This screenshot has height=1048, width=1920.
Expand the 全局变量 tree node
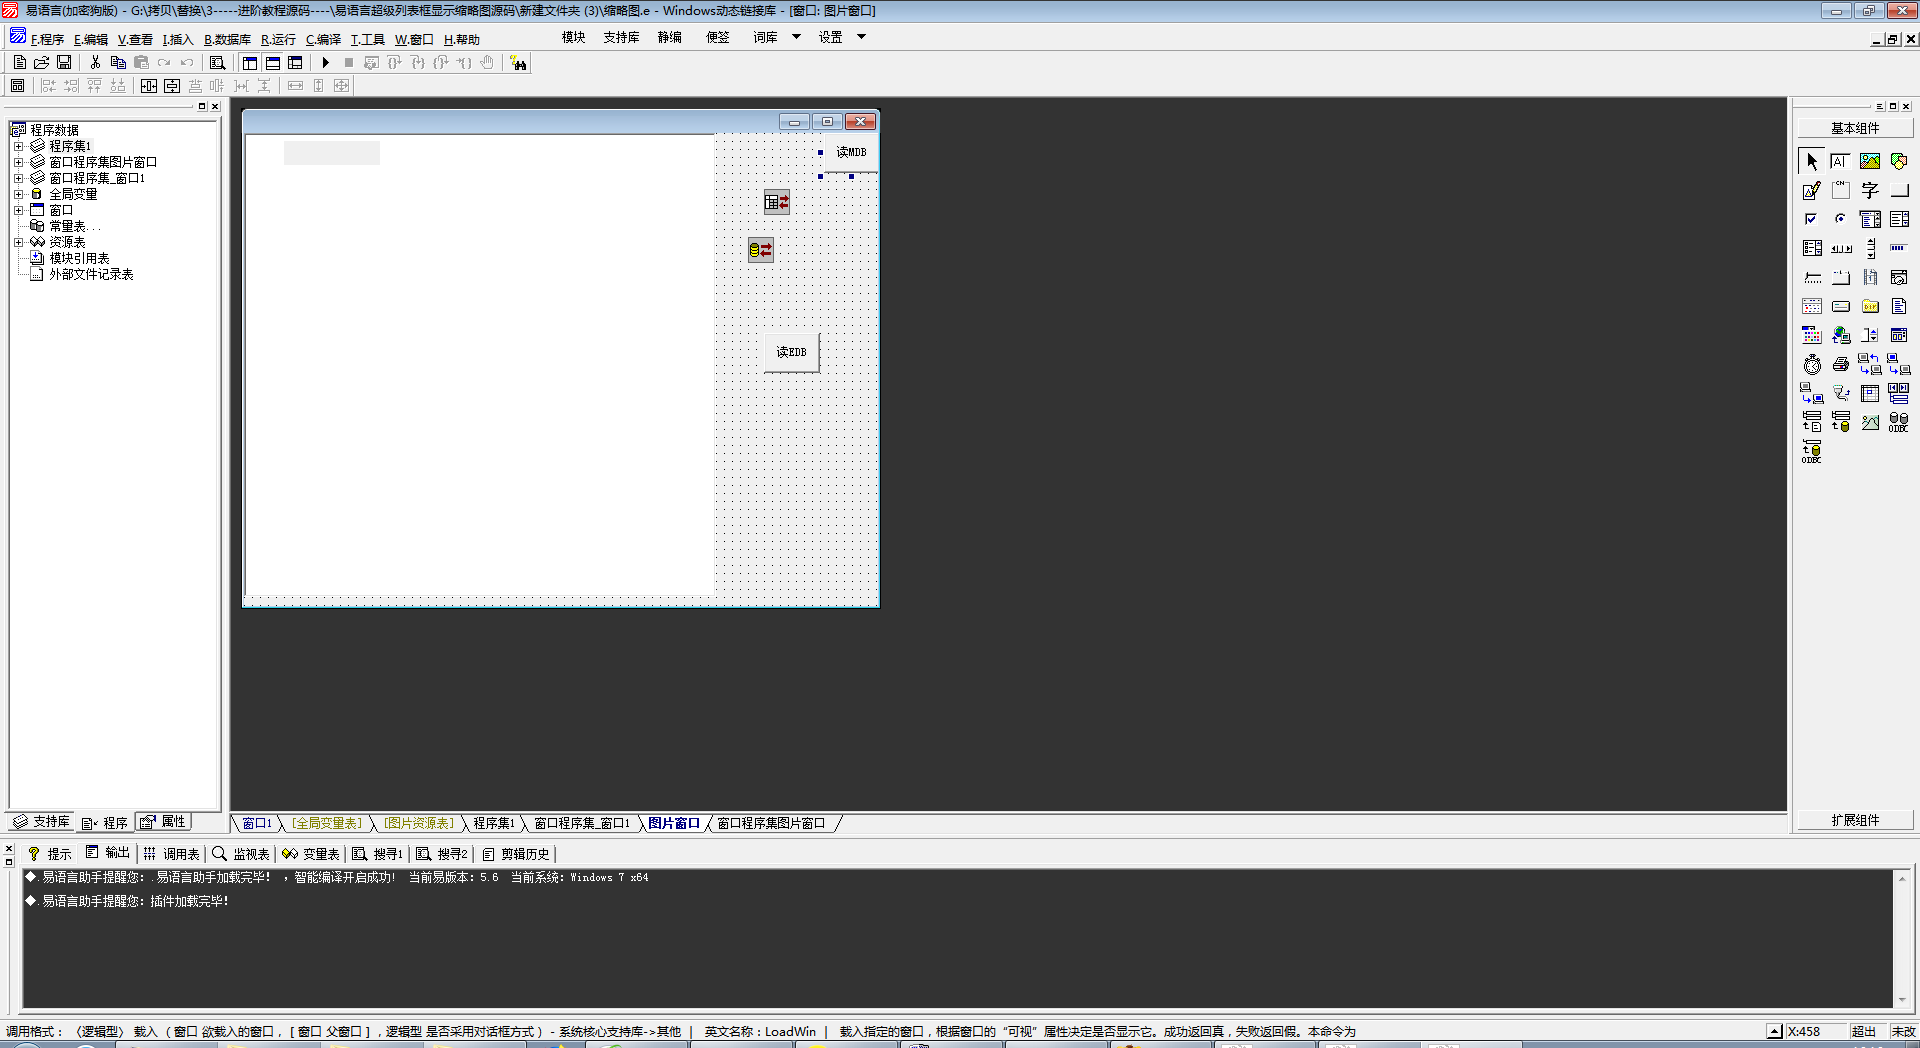point(18,194)
